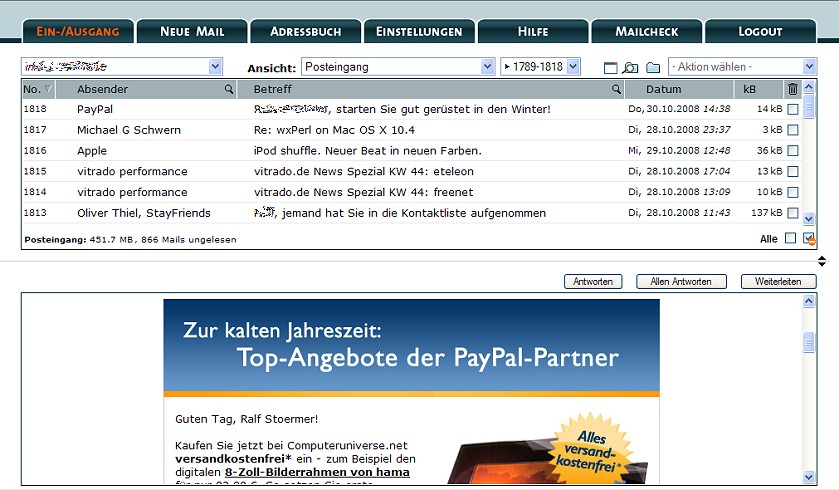The width and height of the screenshot is (839, 490).
Task: Click the Logout tab
Action: [x=760, y=32]
